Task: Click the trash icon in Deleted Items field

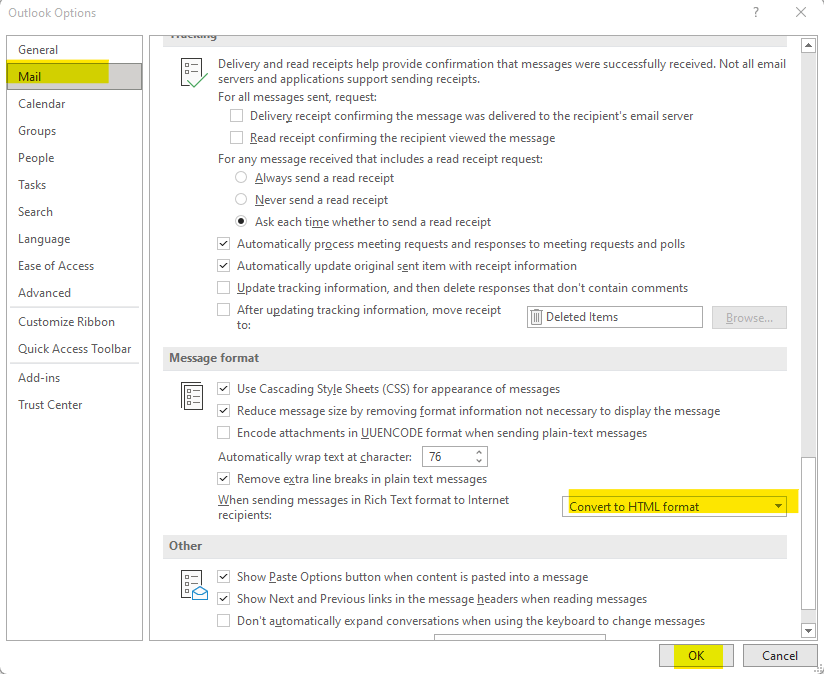Action: (x=536, y=317)
